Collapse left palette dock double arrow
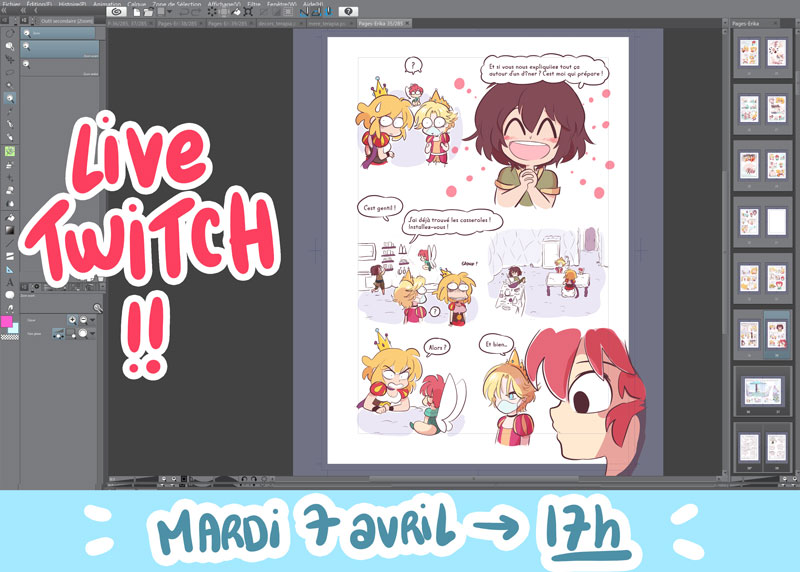Screen dimensions: 800x572 click(5, 10)
